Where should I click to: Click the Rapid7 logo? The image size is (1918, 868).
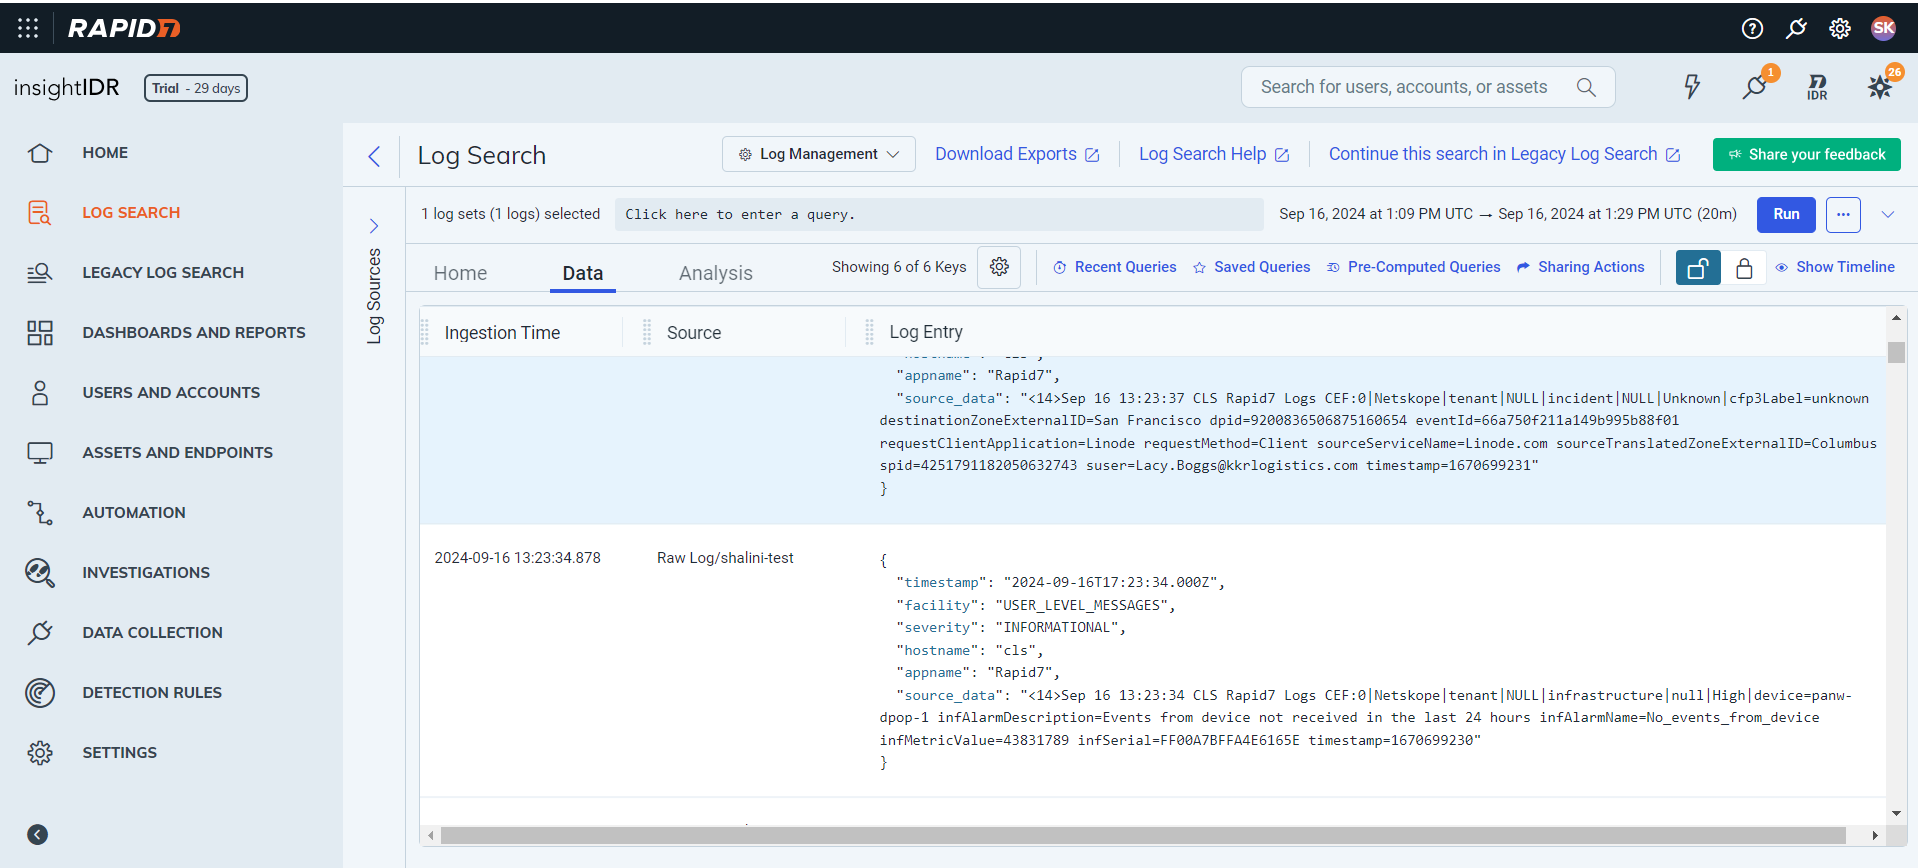[x=124, y=28]
